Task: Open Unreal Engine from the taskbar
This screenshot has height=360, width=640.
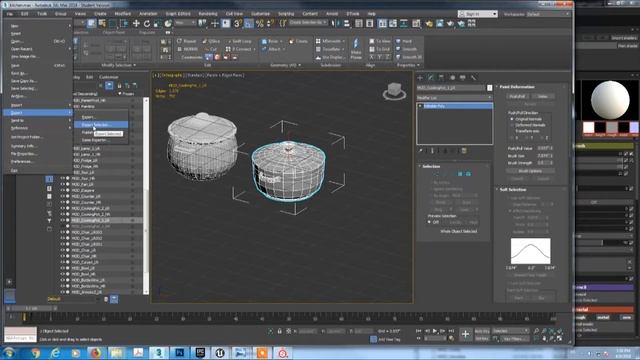Action: tap(220, 353)
